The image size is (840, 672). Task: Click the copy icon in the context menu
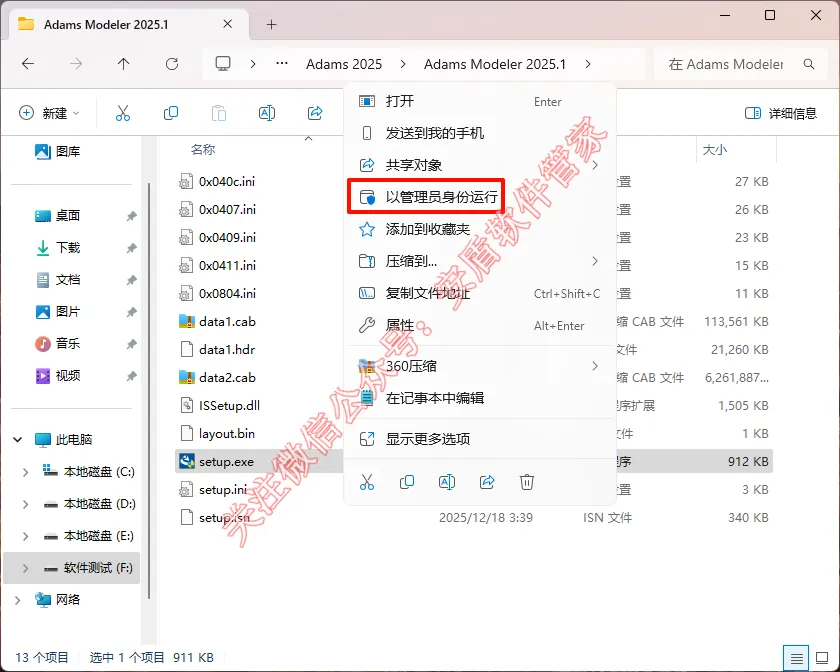coord(407,482)
